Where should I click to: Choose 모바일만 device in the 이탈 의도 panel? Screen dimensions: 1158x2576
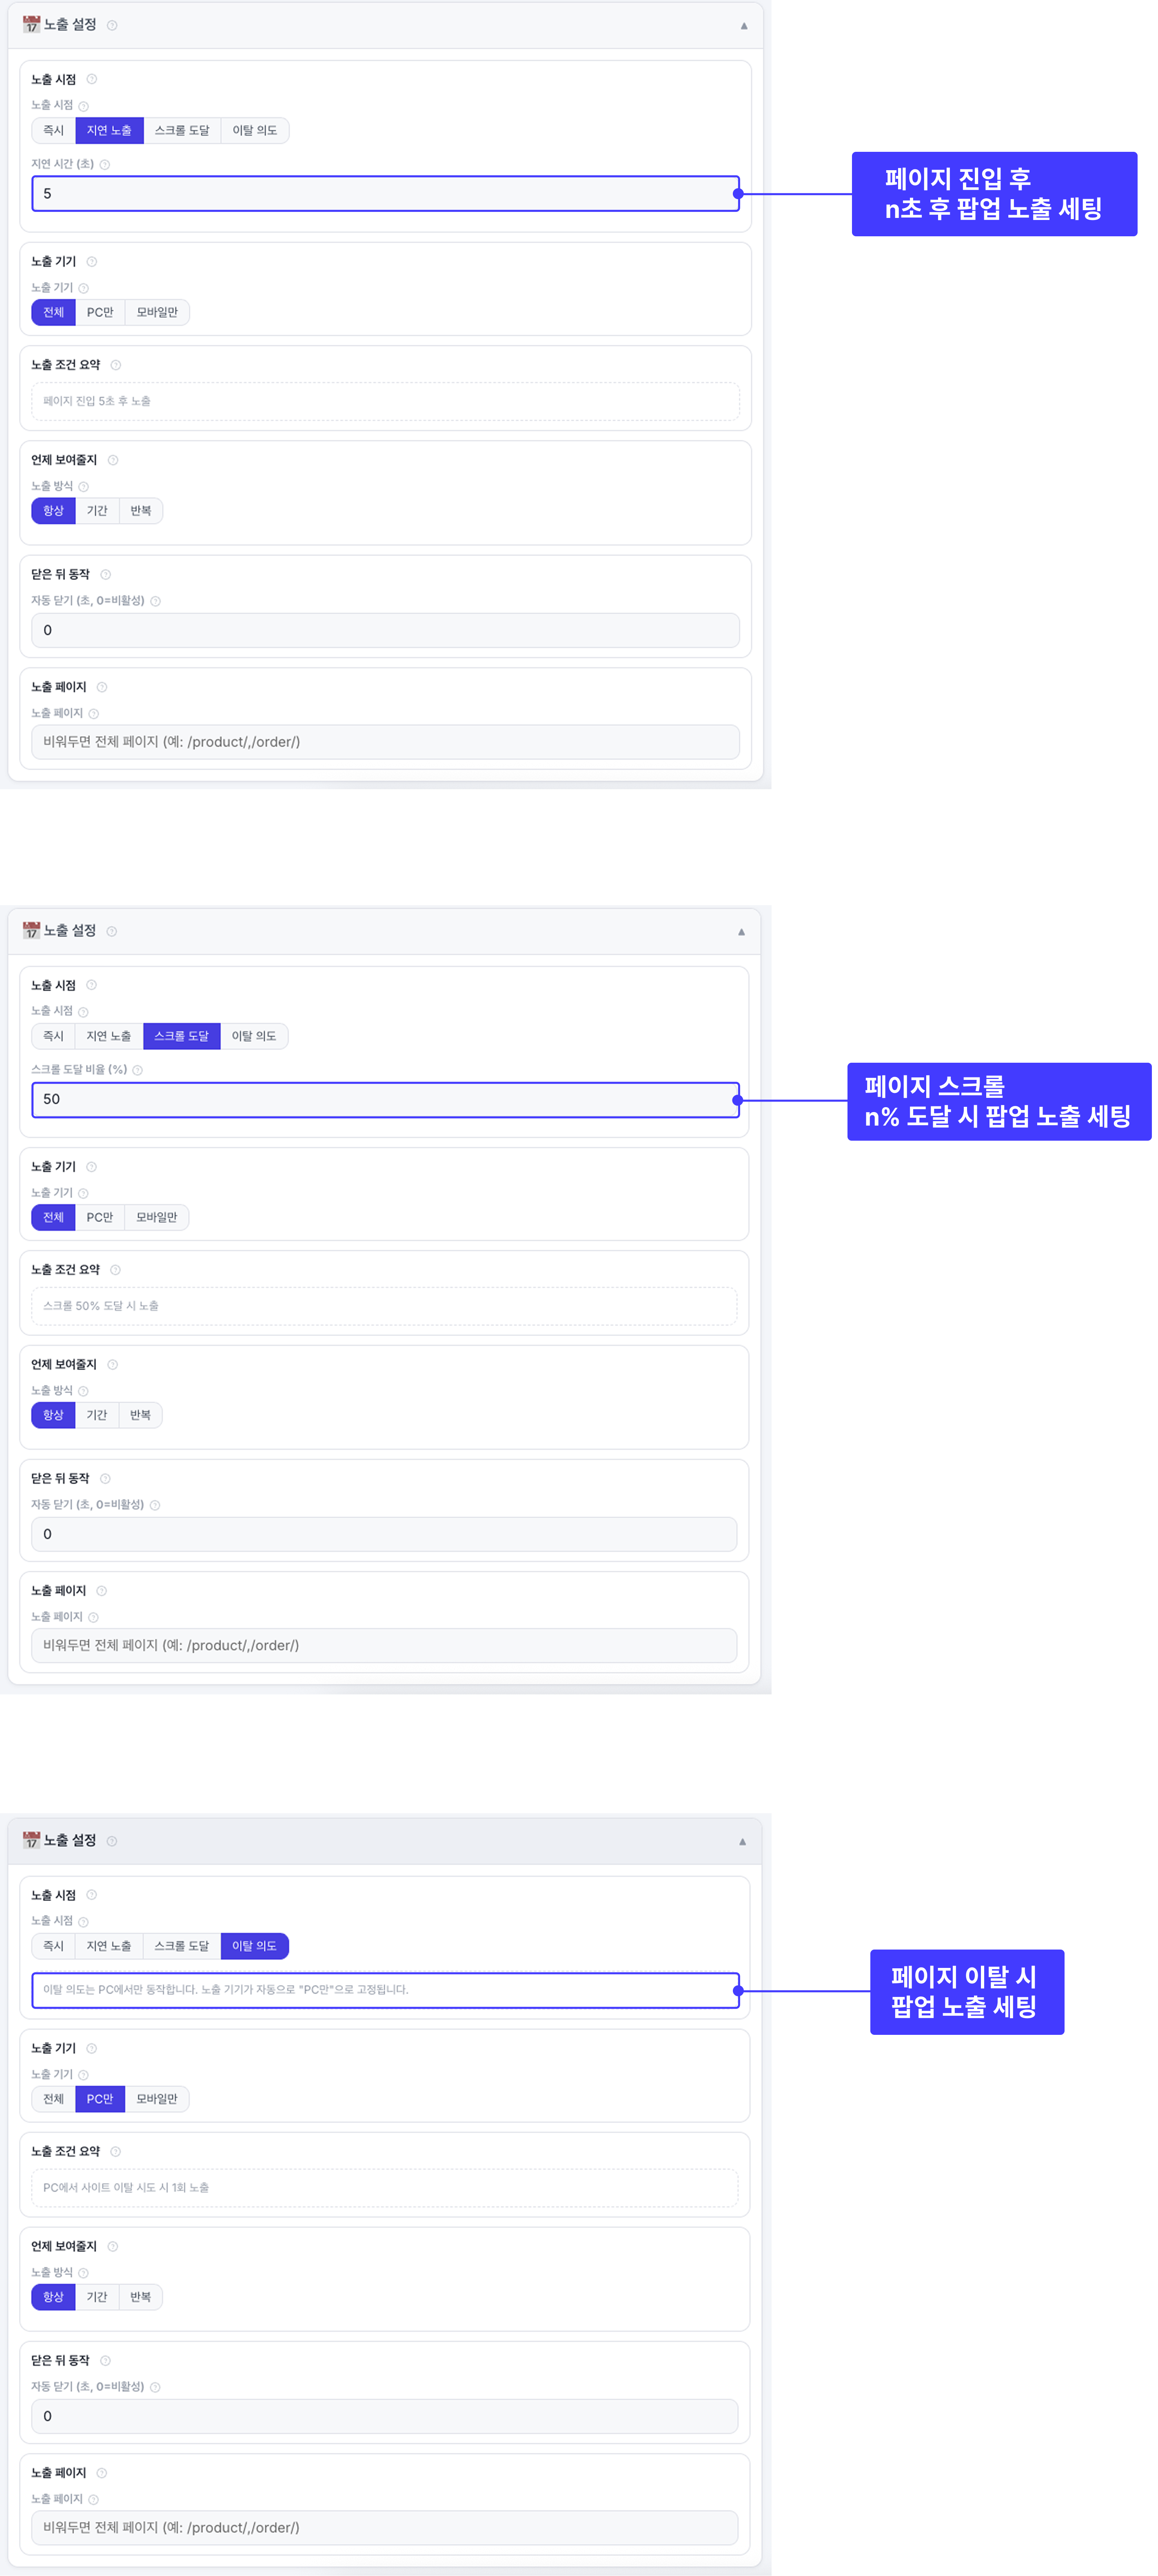157,2099
